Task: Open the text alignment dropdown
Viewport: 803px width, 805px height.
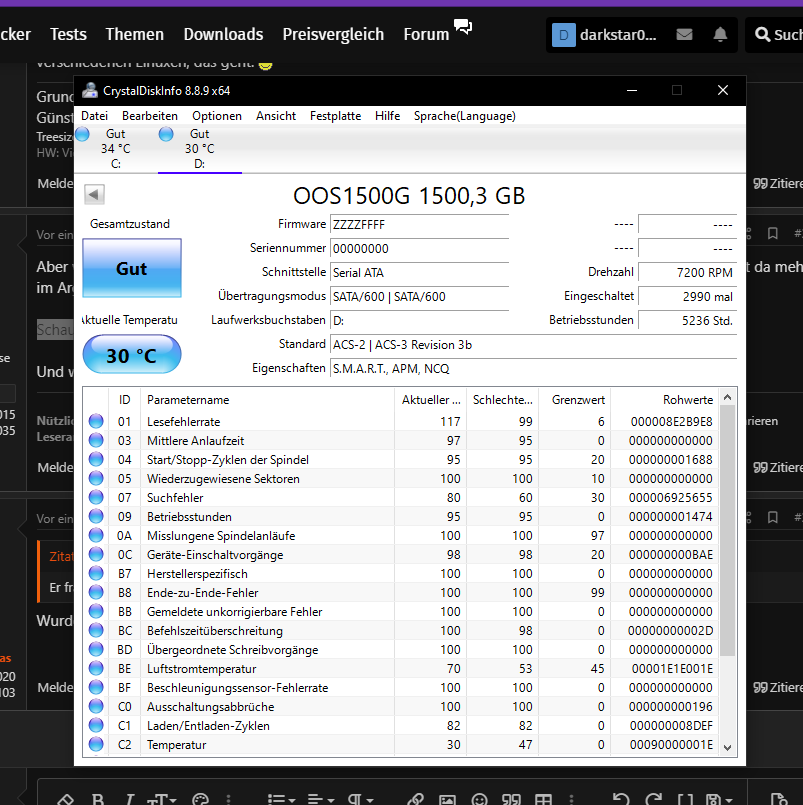Action: 319,799
